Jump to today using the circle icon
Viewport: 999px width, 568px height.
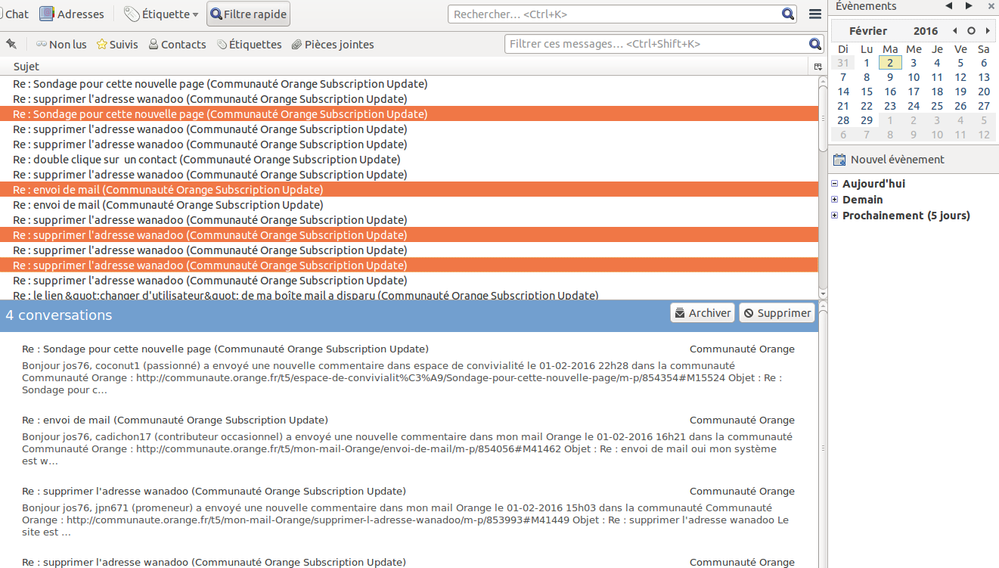coord(971,31)
